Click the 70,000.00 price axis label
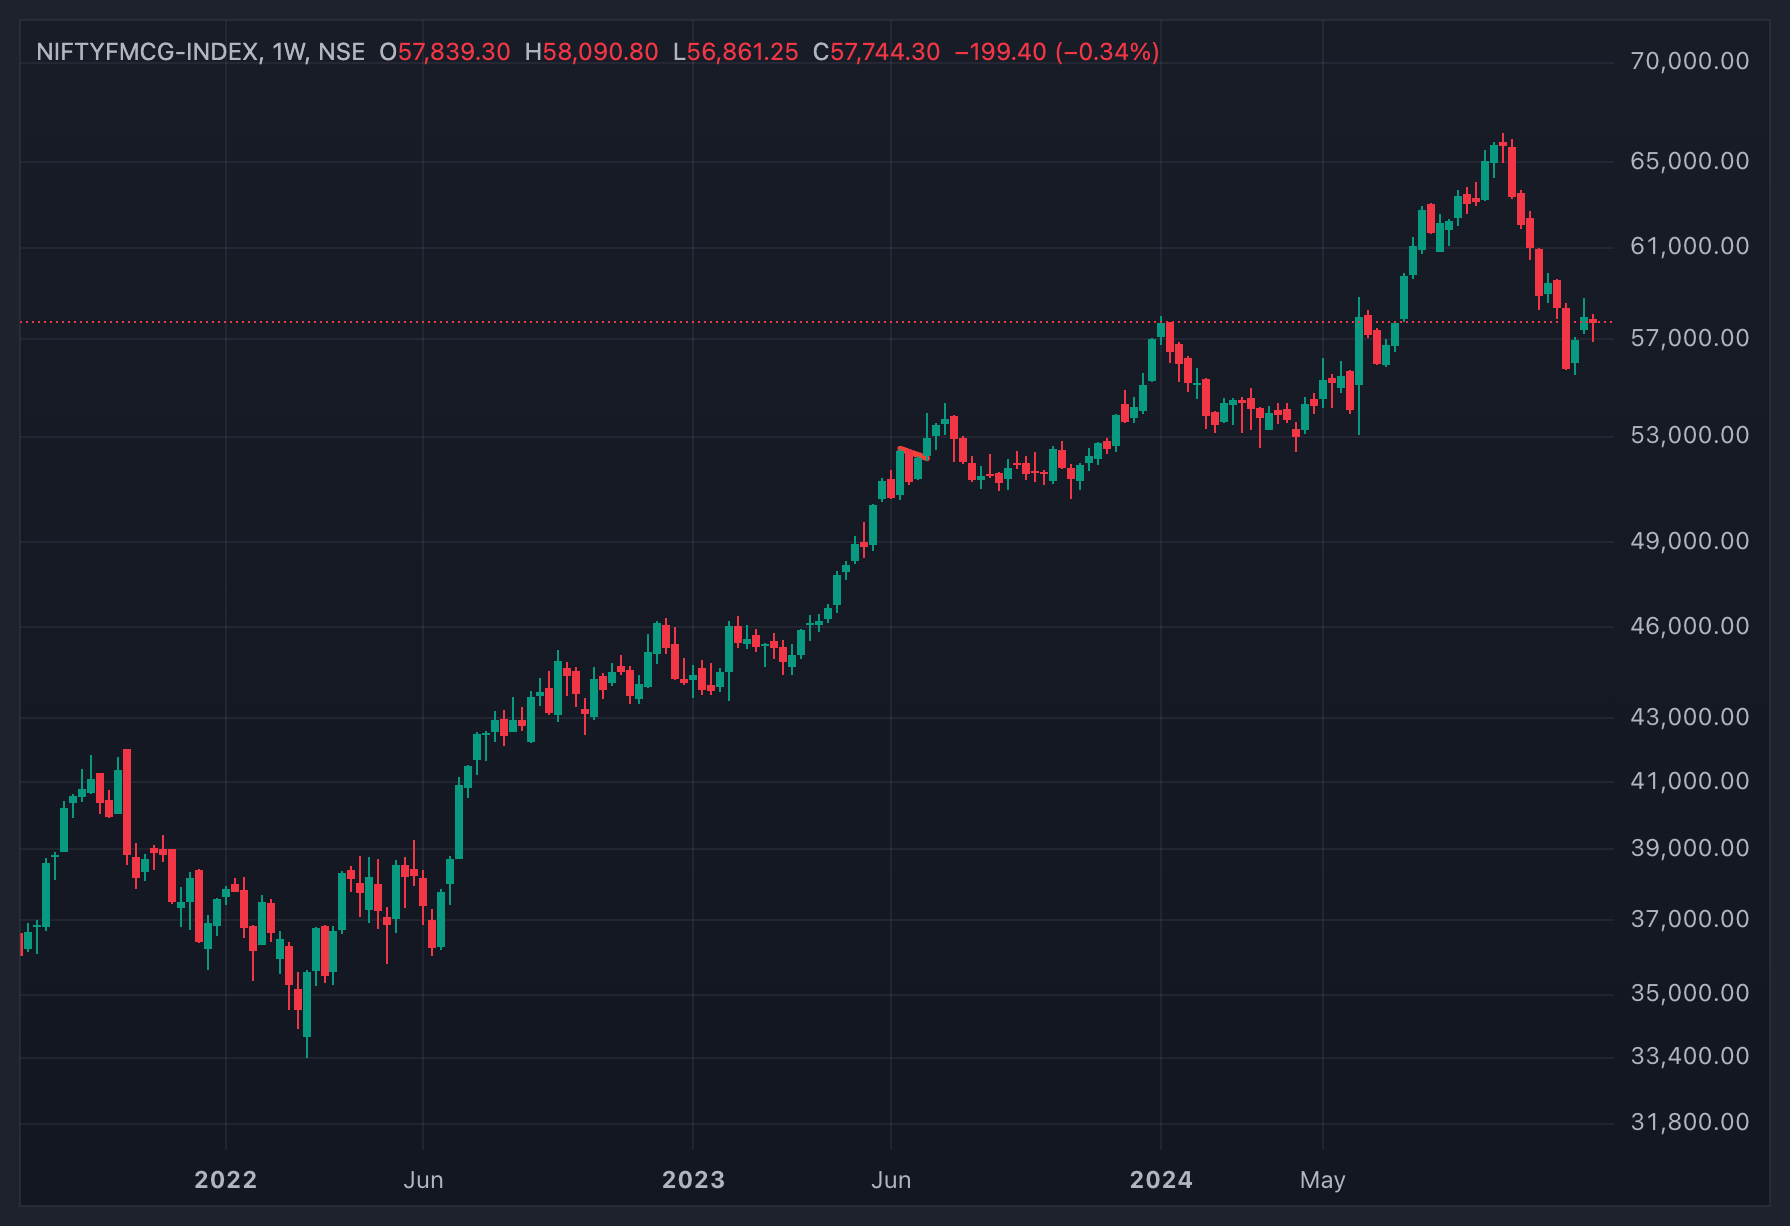This screenshot has height=1226, width=1790. point(1690,61)
